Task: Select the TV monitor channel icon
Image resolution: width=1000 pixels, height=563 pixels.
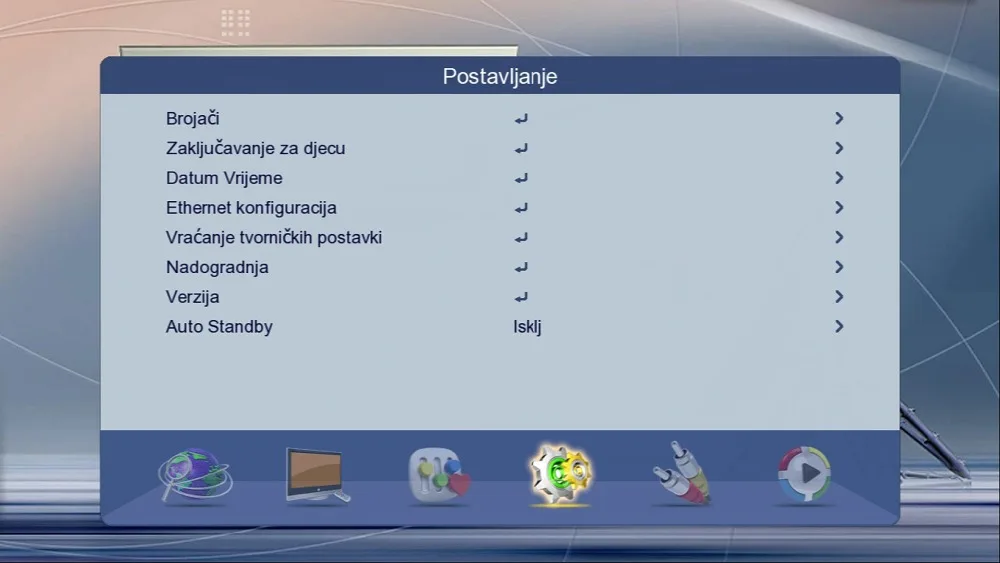Action: (x=317, y=475)
